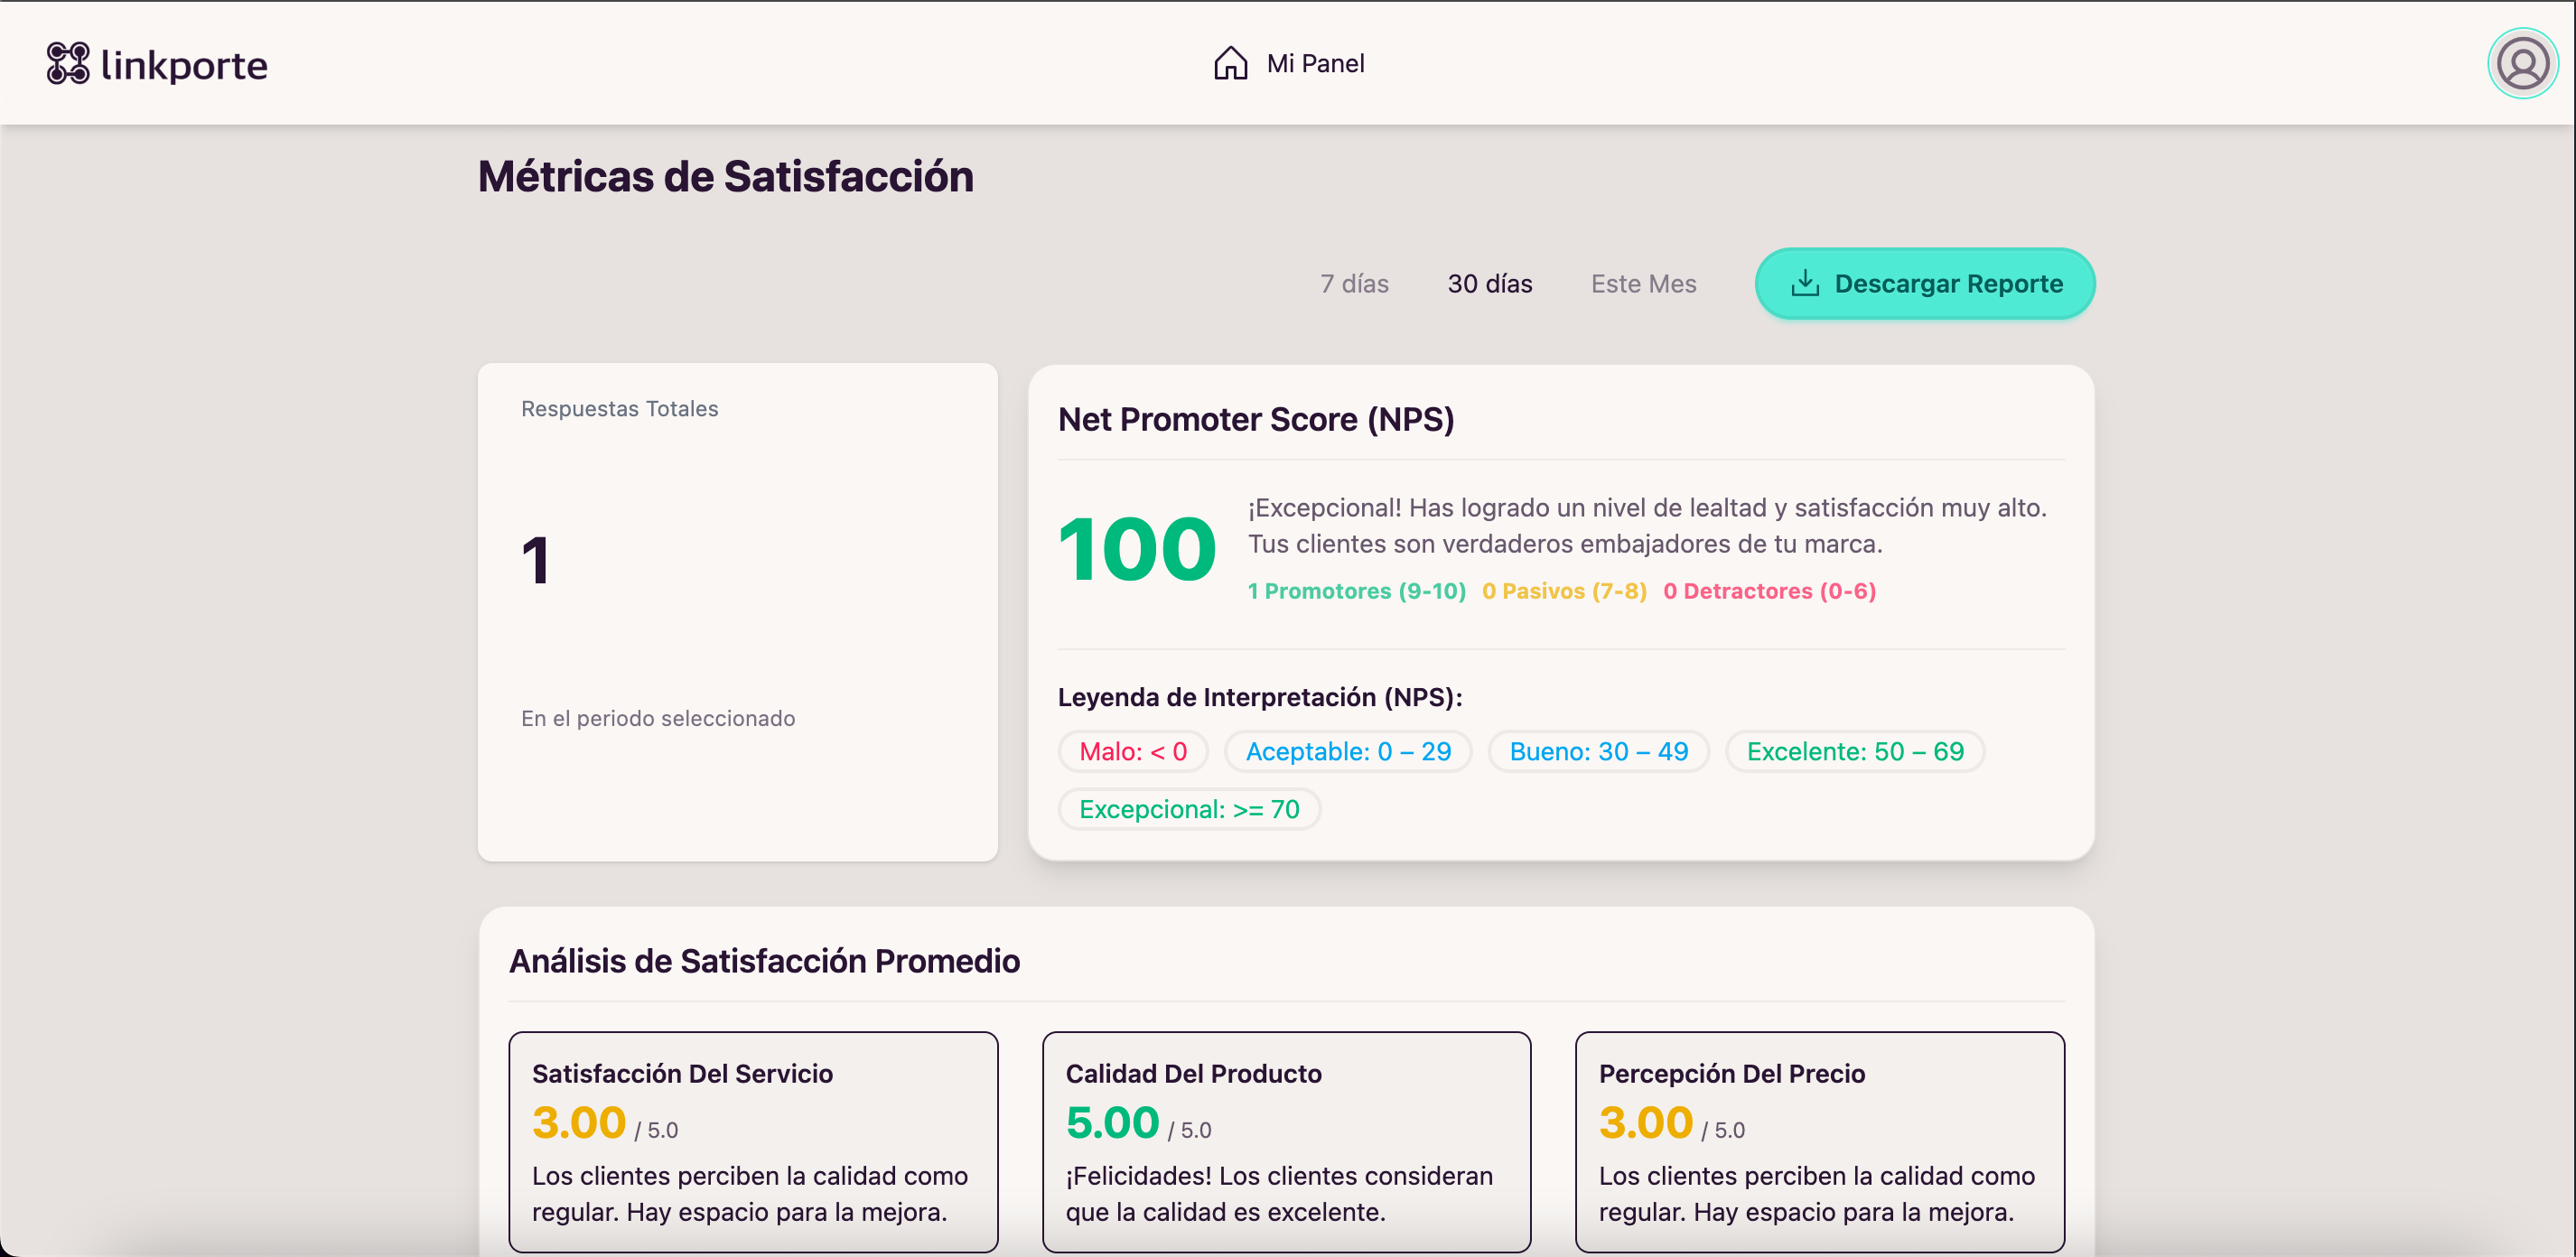
Task: Select the Excelente: 50 – 69 badge
Action: (x=1854, y=751)
